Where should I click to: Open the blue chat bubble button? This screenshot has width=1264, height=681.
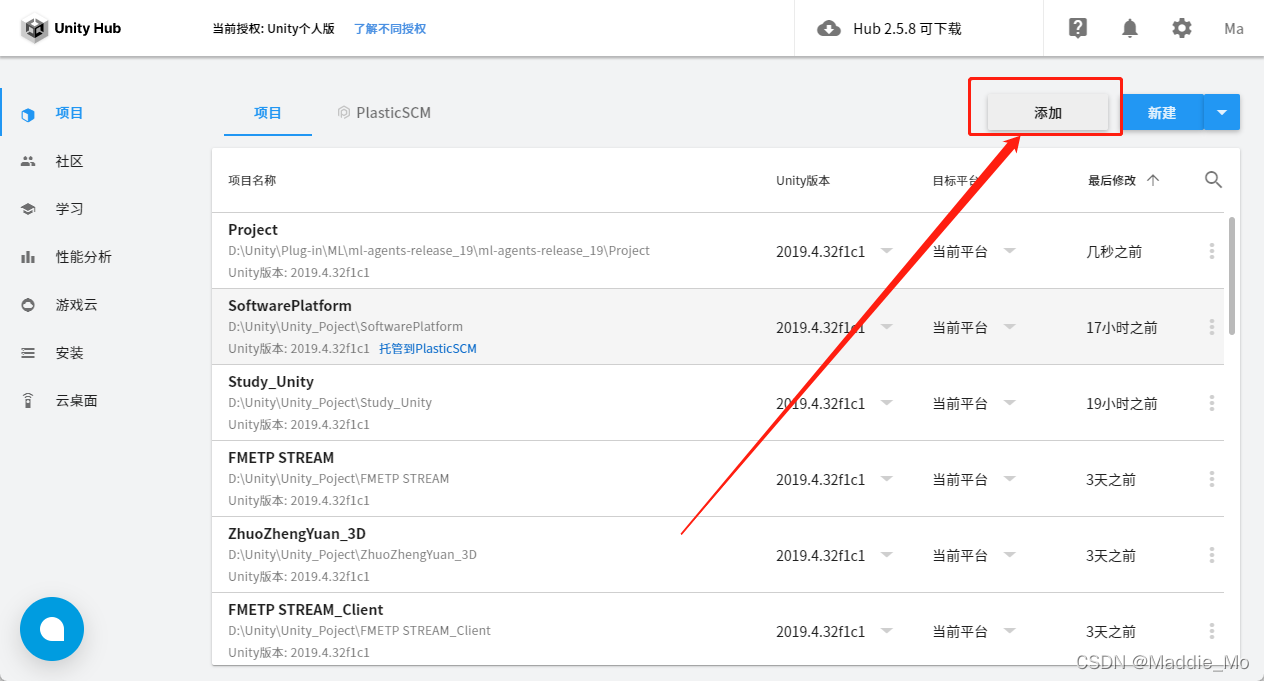coord(52,629)
